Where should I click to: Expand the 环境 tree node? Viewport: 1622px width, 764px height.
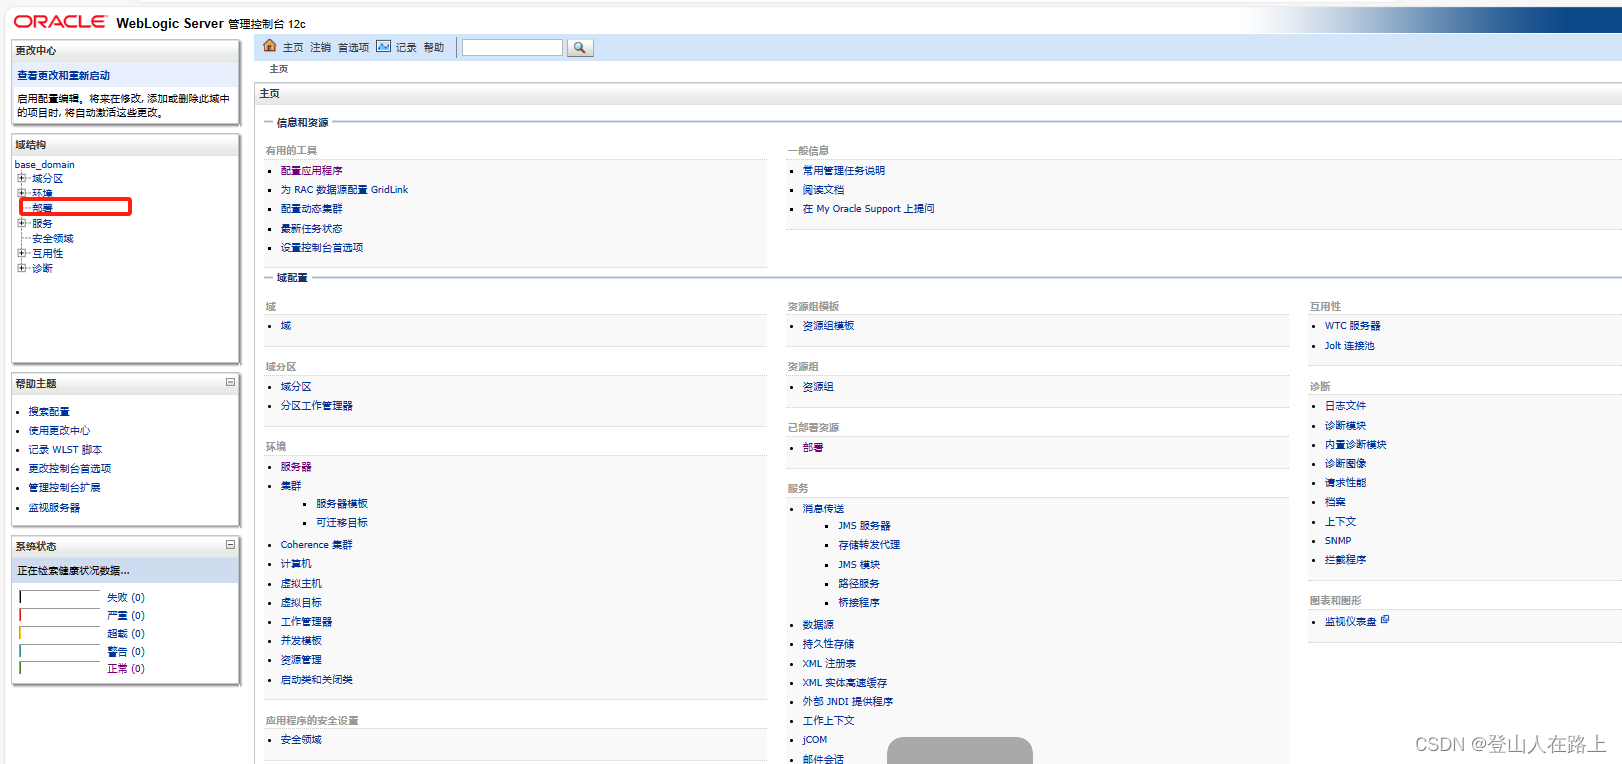pyautogui.click(x=21, y=193)
